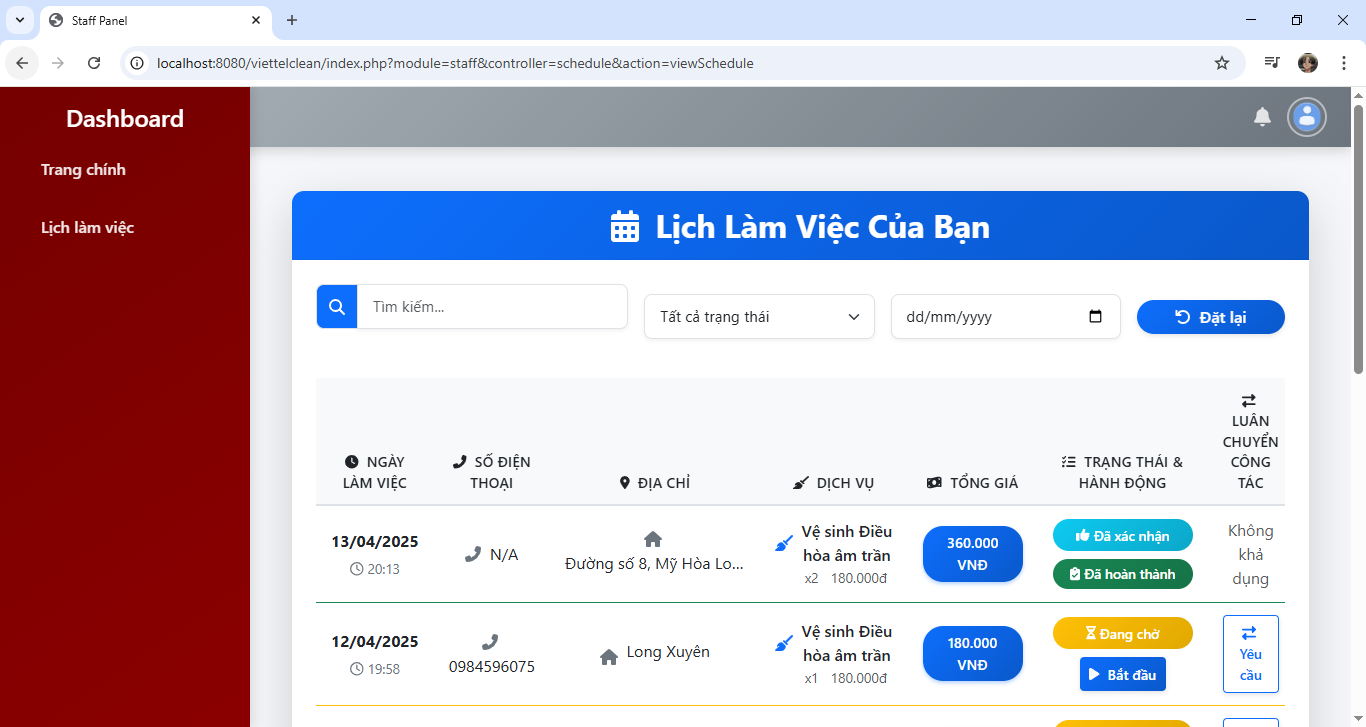Open the date picker calendar icon
This screenshot has width=1366, height=727.
pyautogui.click(x=1095, y=316)
